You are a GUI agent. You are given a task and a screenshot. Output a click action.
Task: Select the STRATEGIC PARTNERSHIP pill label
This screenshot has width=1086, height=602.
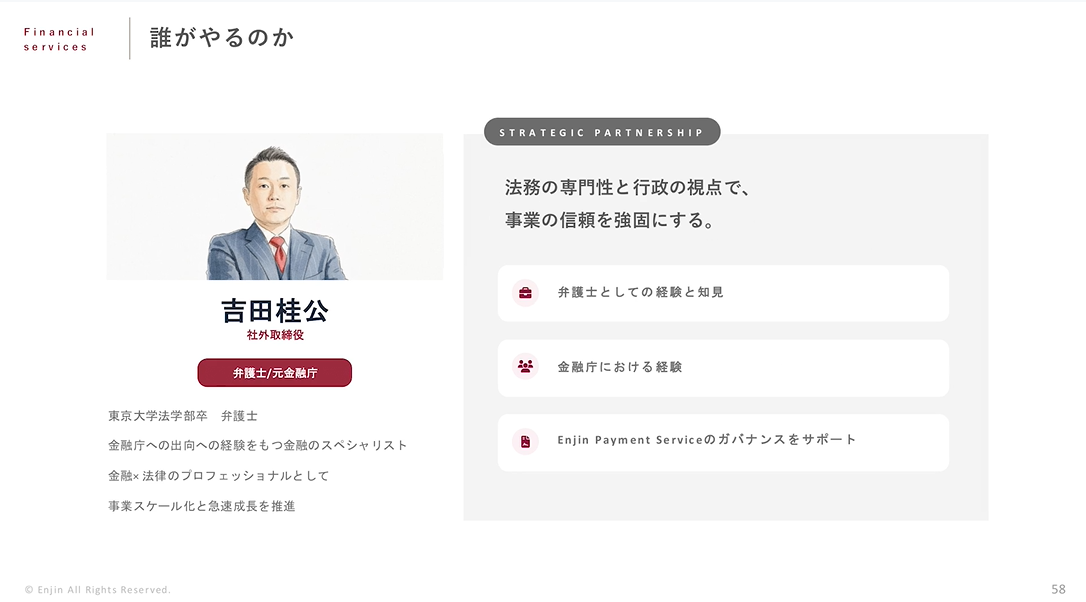click(602, 132)
